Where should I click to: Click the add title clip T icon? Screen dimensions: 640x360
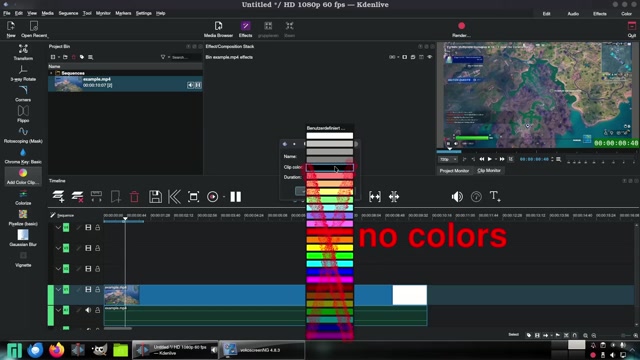(x=495, y=196)
